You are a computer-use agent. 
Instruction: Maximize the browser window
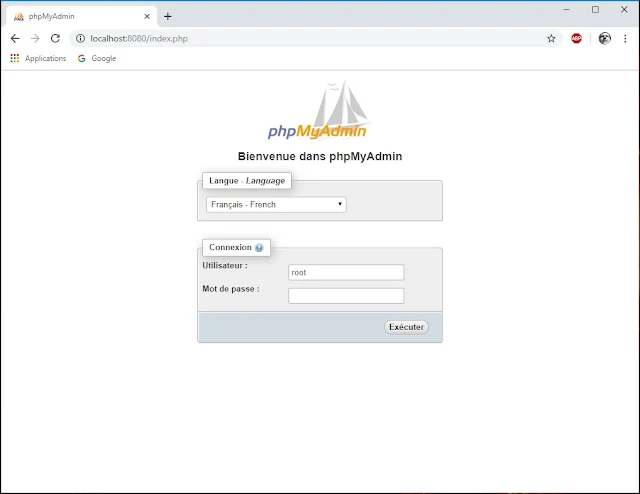(x=595, y=9)
